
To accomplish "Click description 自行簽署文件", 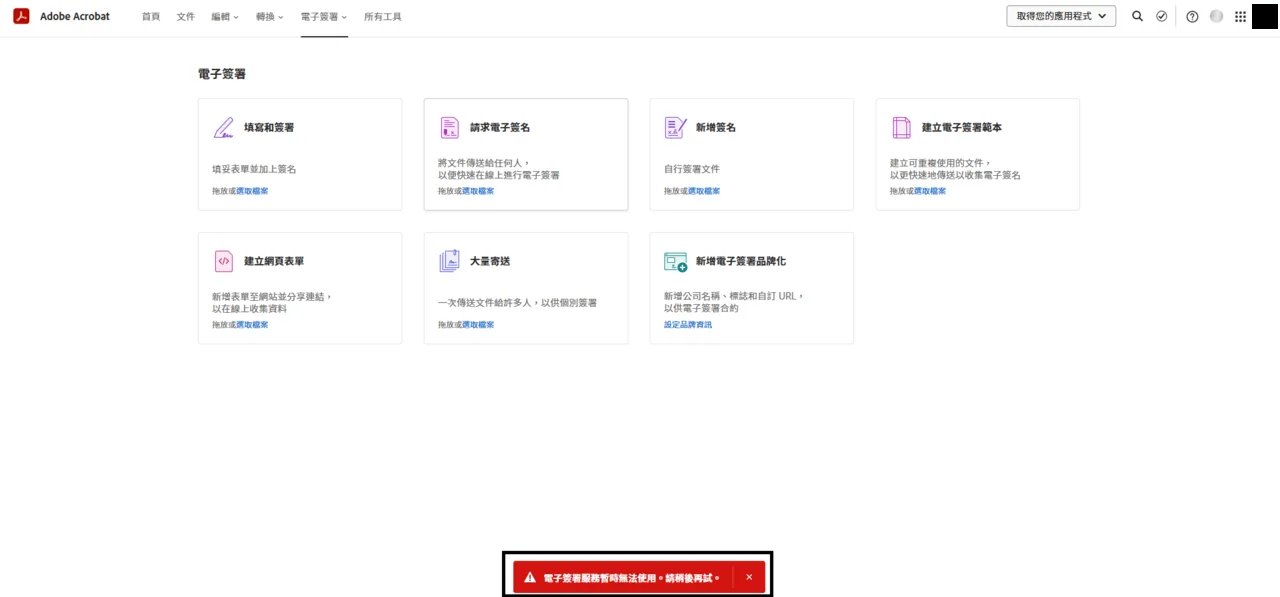I will tap(692, 169).
